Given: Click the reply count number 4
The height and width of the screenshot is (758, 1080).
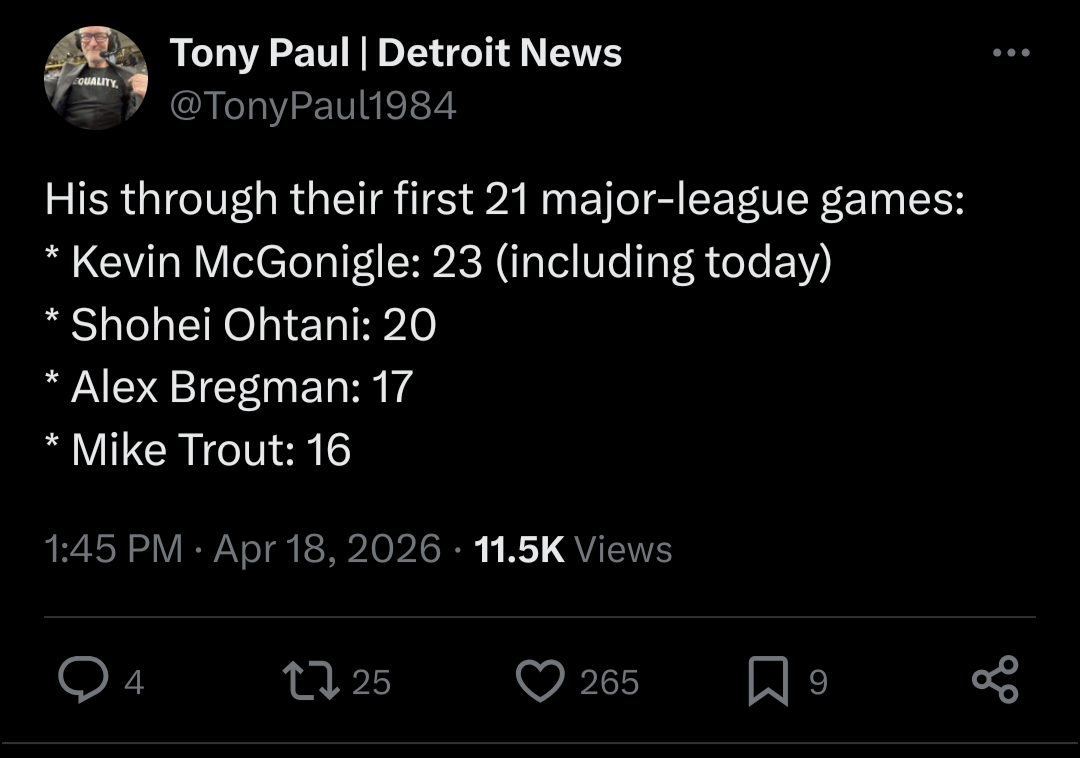Looking at the screenshot, I should (x=134, y=682).
